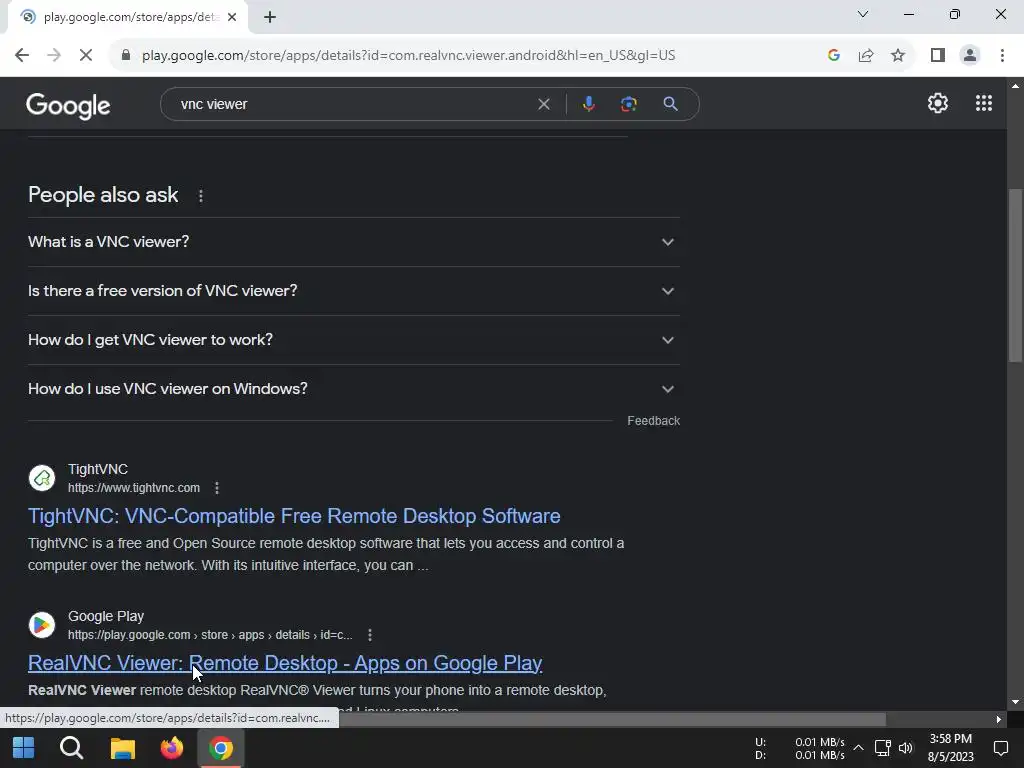Click the Google logo
This screenshot has height=768, width=1024.
[69, 105]
